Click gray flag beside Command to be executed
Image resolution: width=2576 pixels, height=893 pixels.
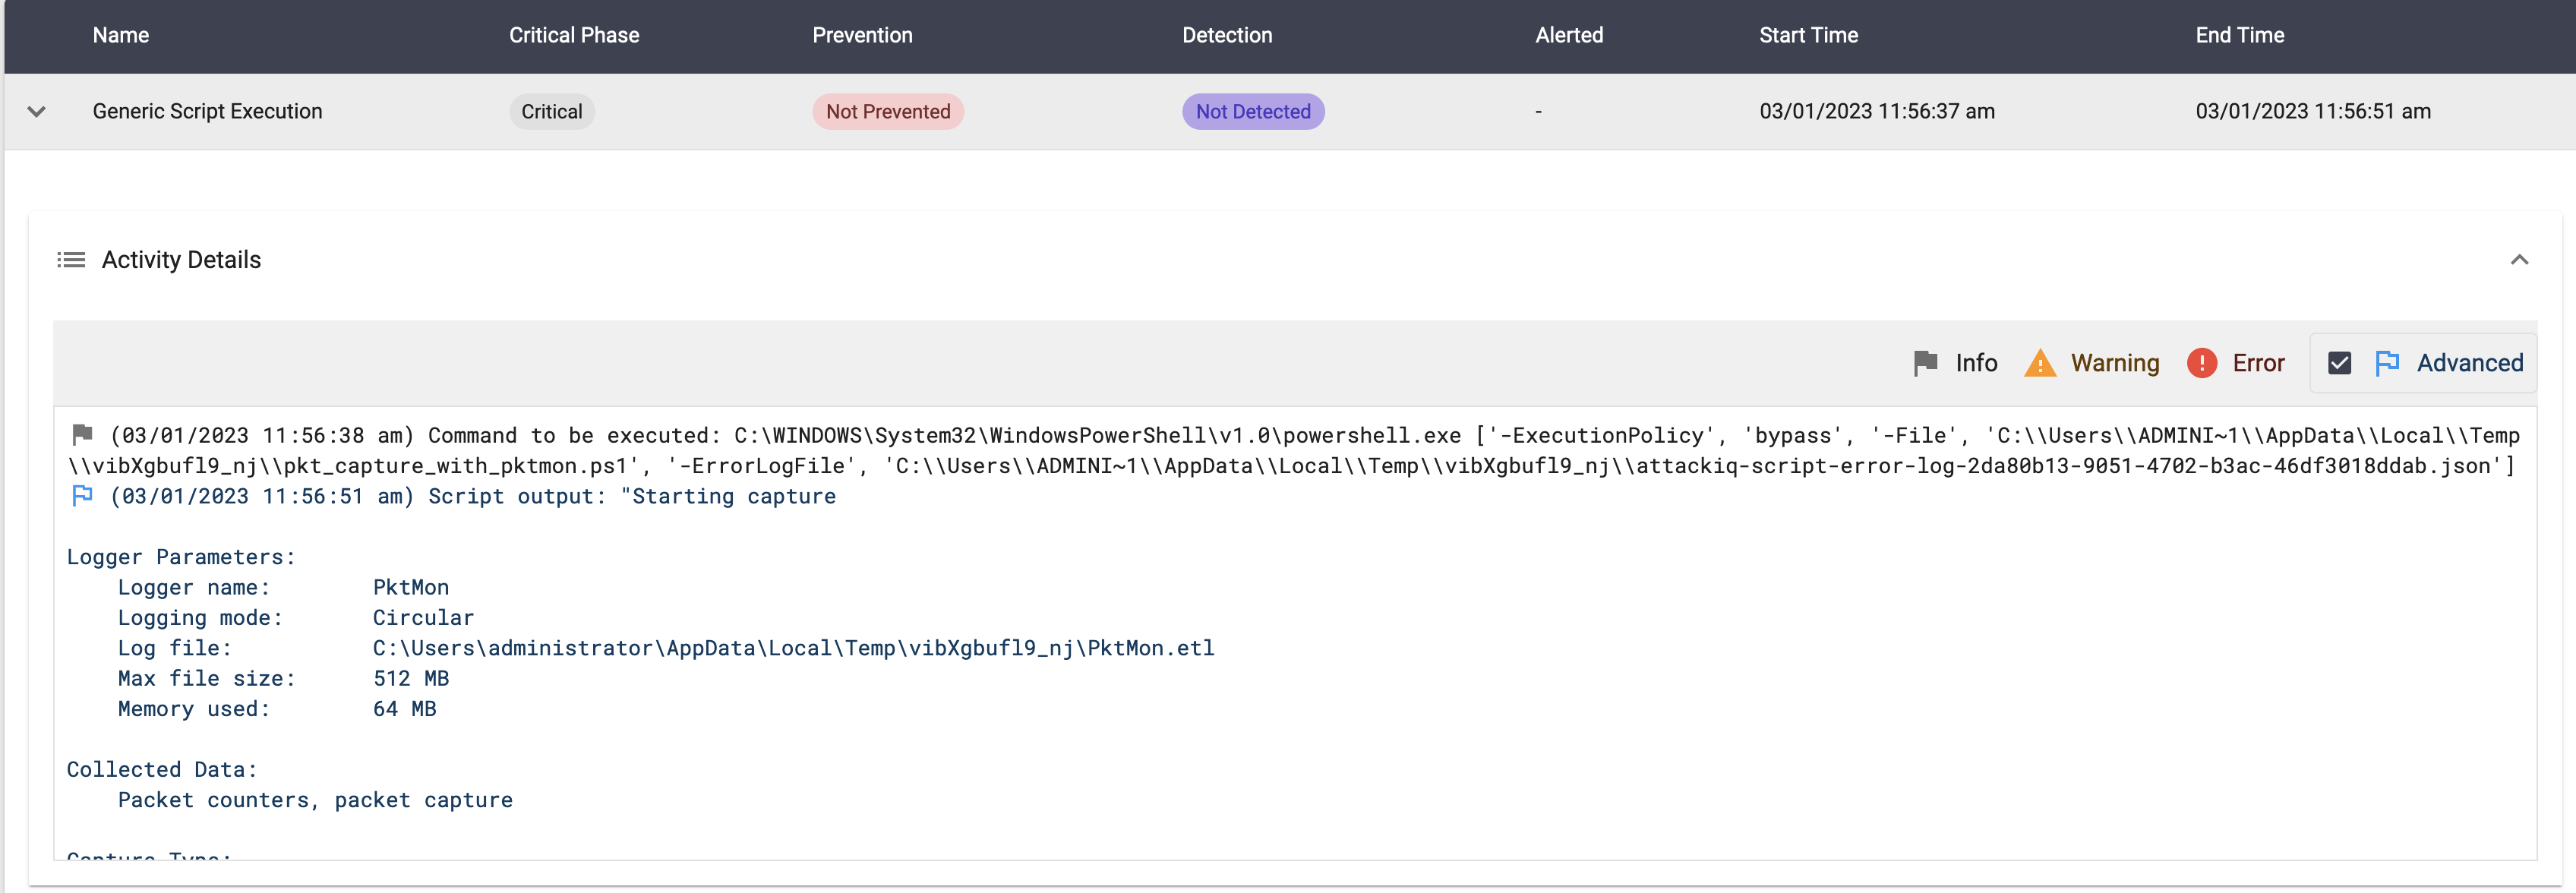[x=83, y=435]
